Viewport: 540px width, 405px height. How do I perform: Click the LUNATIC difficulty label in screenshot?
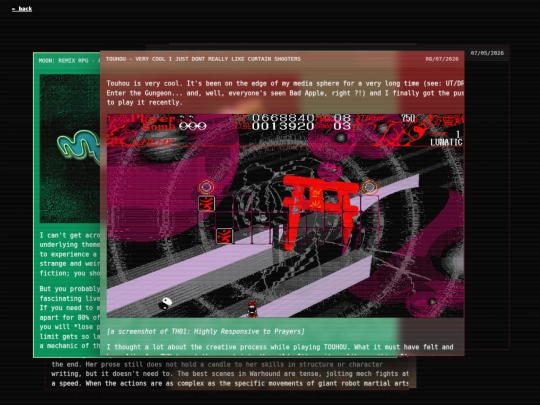(446, 142)
